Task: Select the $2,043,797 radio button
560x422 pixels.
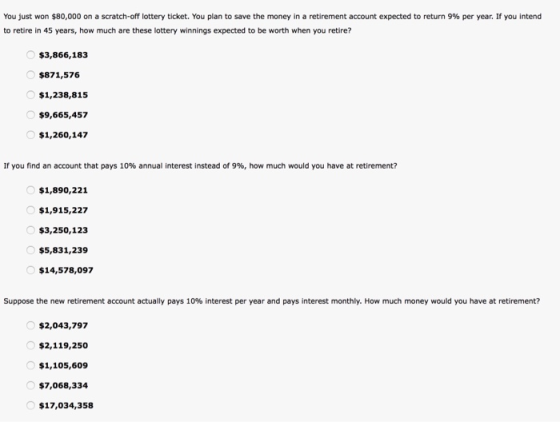Action: pos(31,325)
